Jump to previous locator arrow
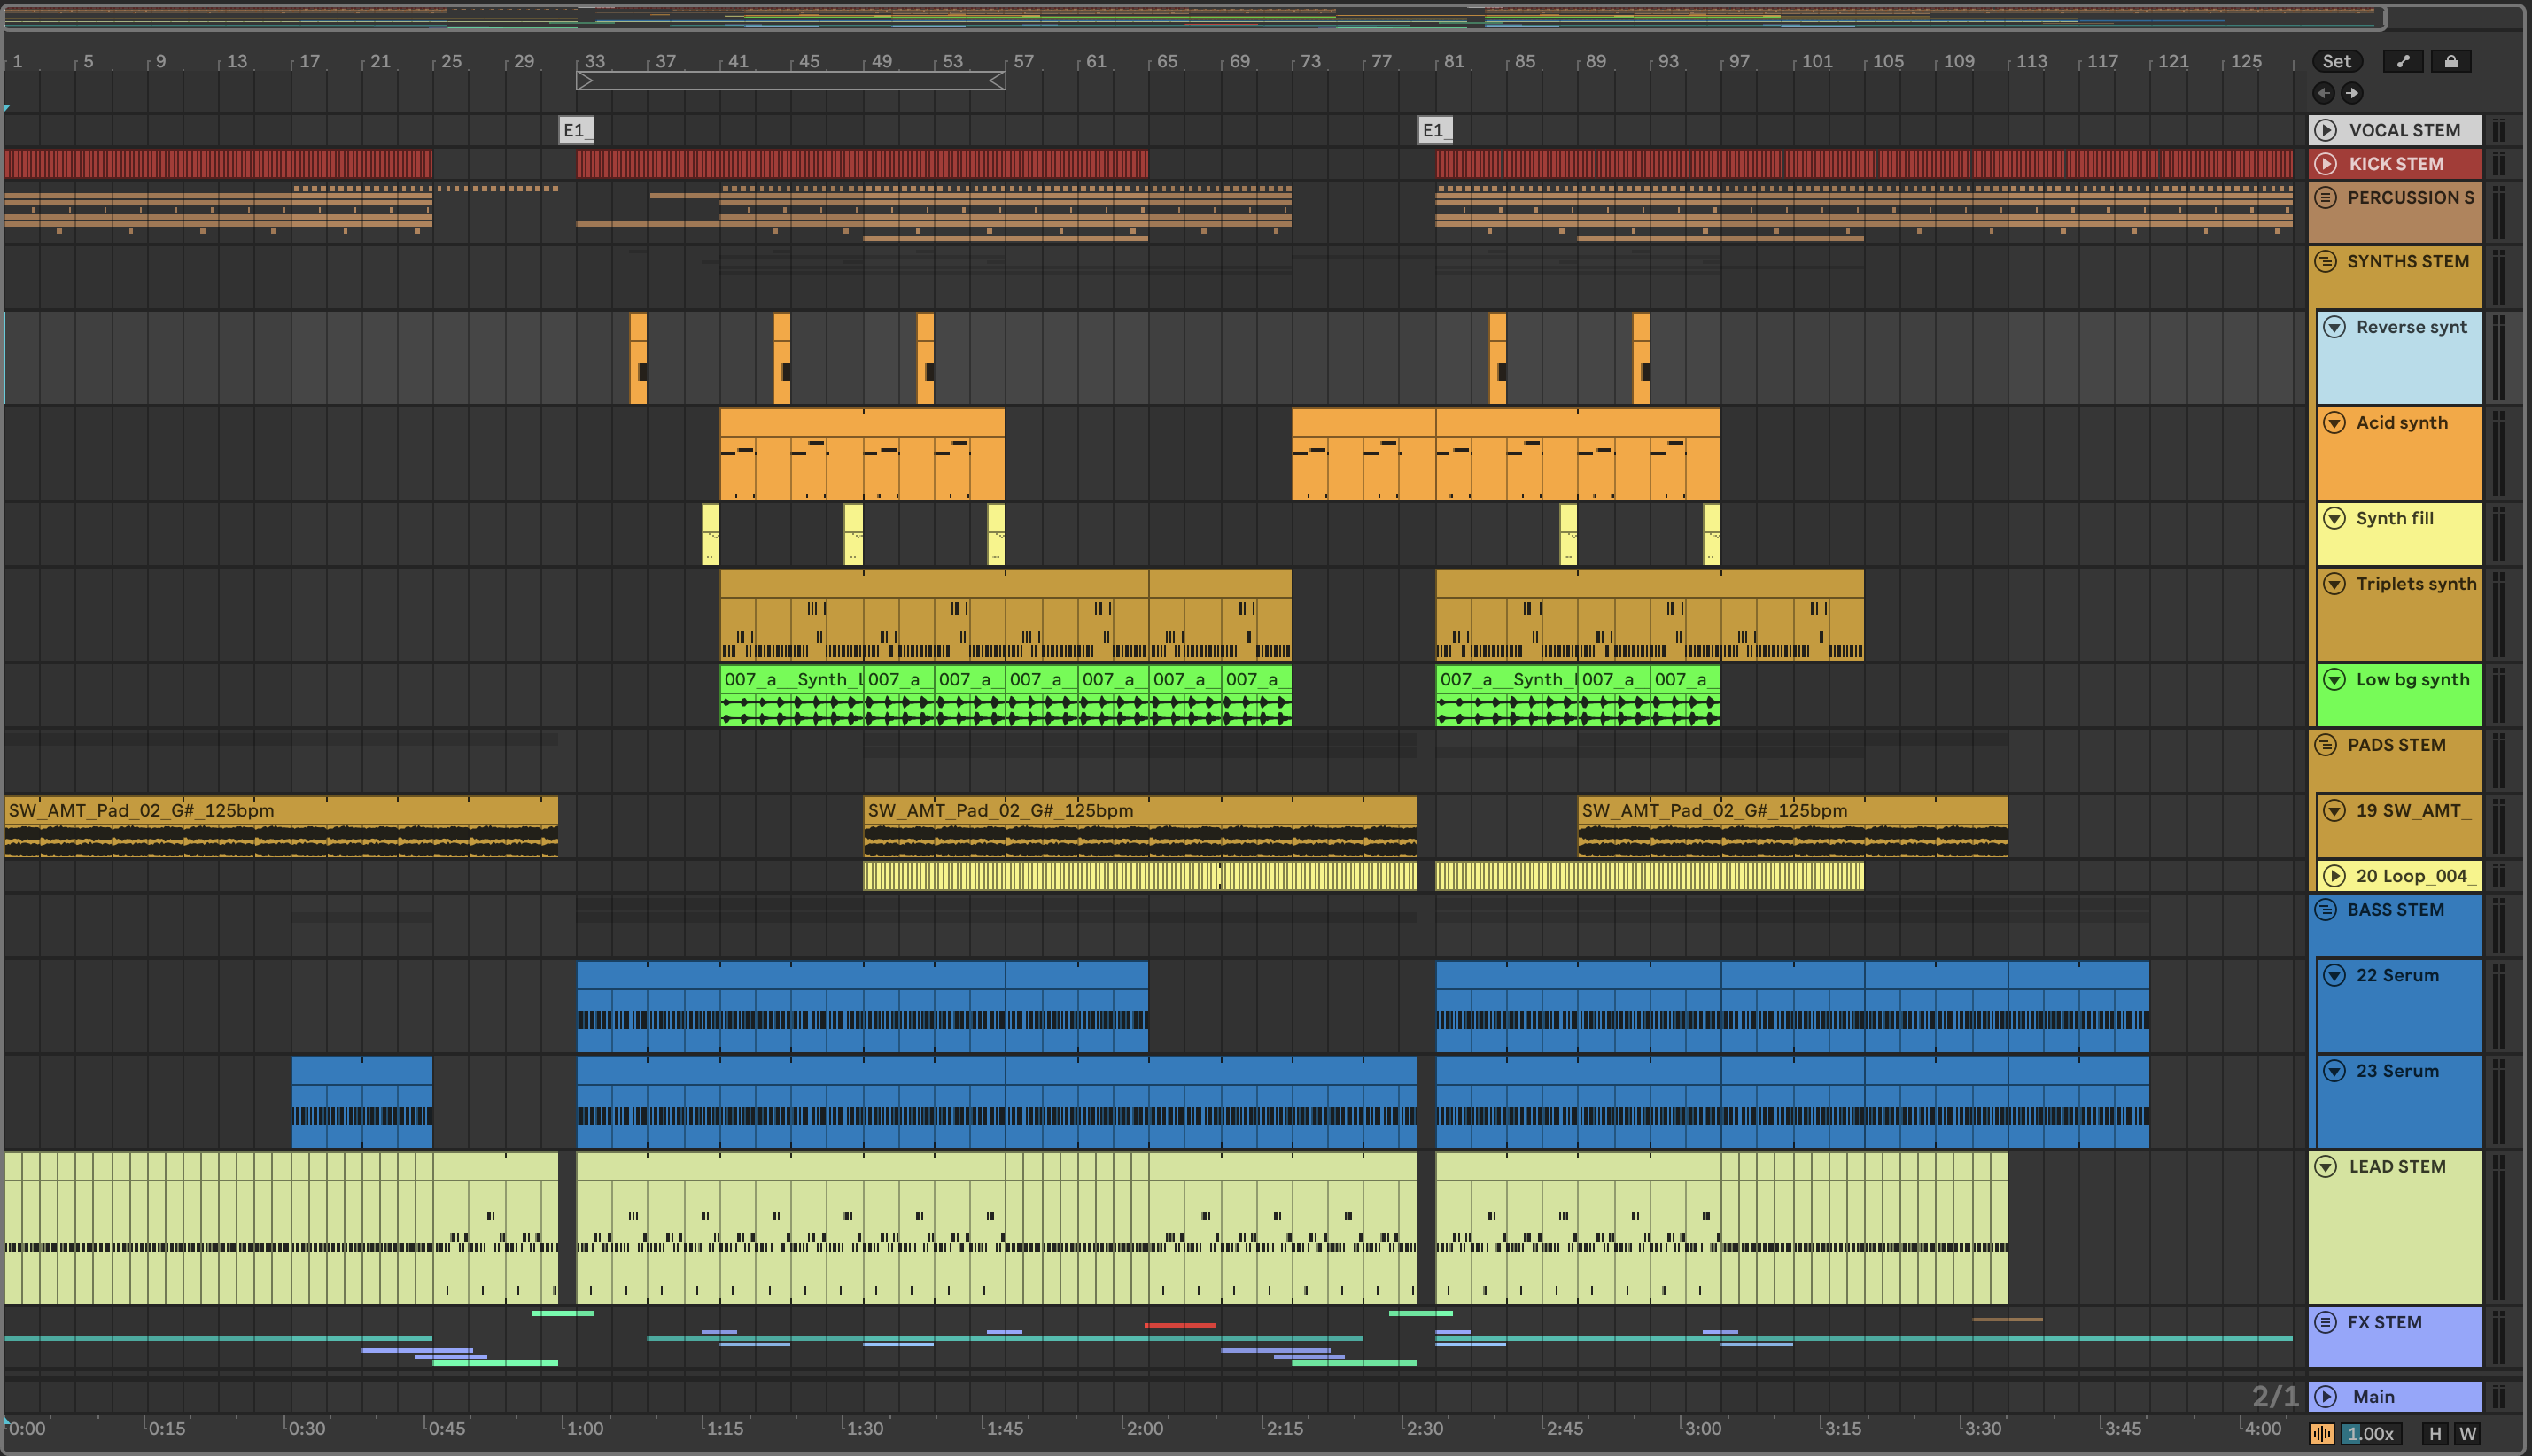 click(x=2324, y=93)
